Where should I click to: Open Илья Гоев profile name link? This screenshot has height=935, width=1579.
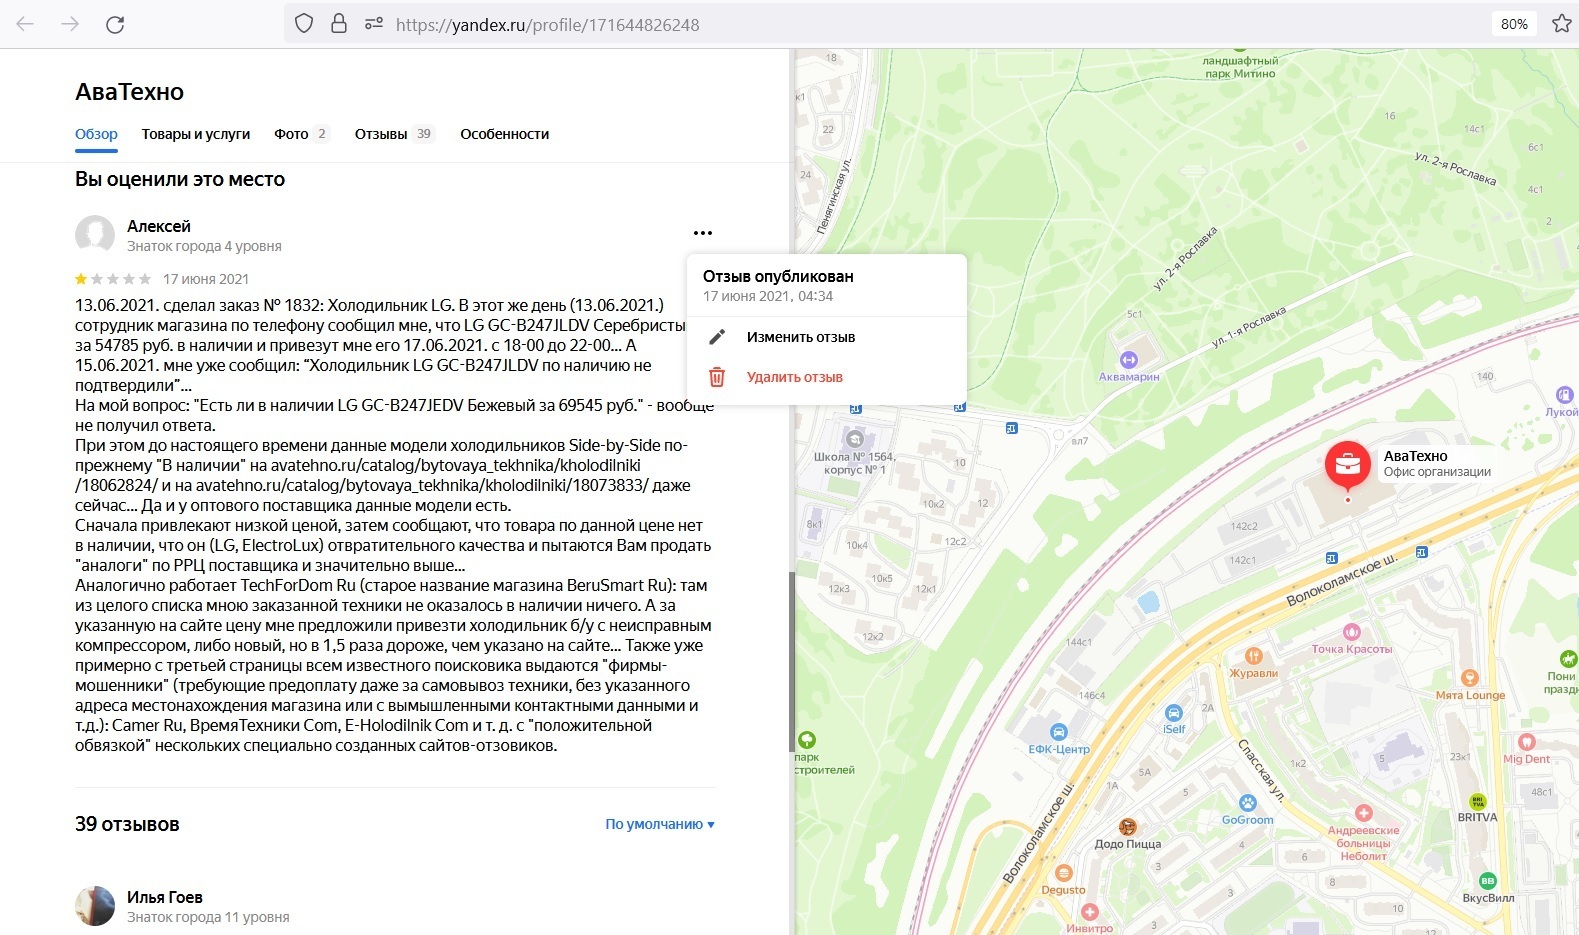[165, 897]
